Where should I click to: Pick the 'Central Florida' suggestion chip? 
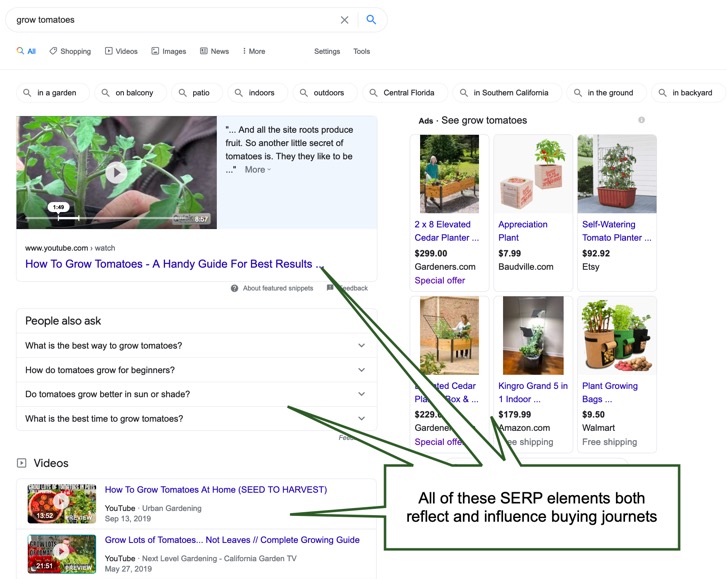405,93
